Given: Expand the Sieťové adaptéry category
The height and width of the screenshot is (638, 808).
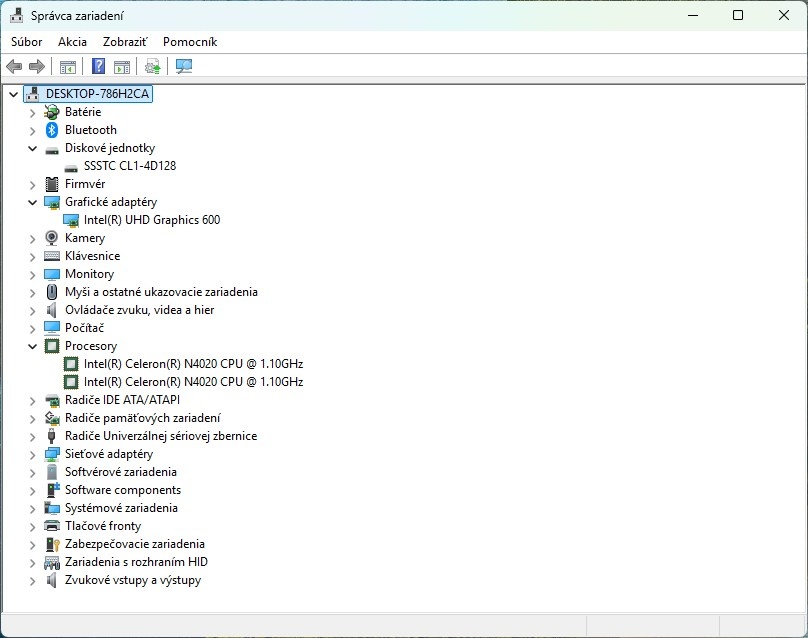Looking at the screenshot, I should click(31, 453).
